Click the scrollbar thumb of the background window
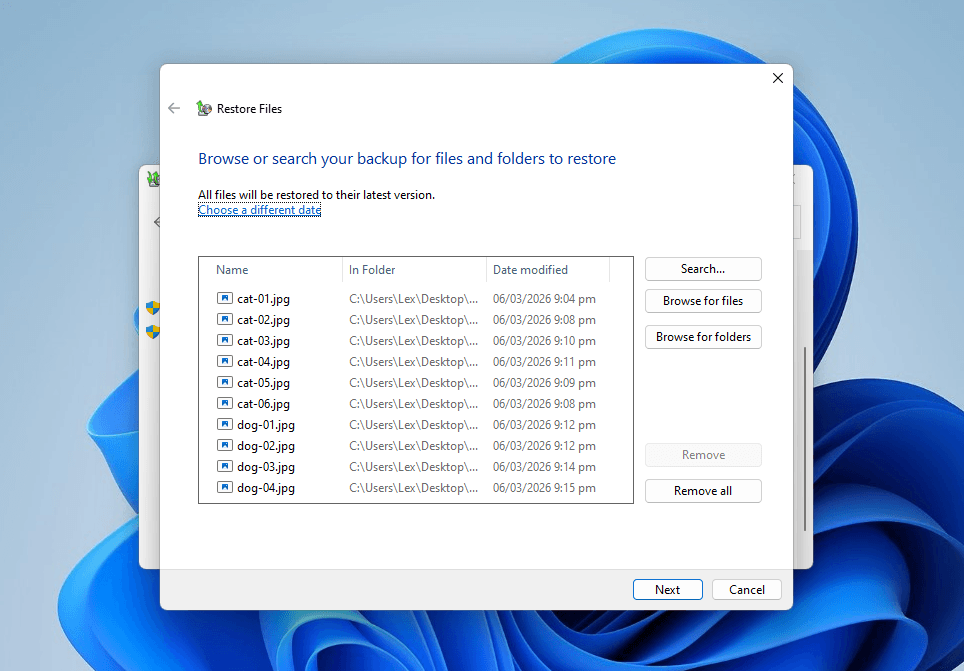Image resolution: width=964 pixels, height=671 pixels. 805,439
